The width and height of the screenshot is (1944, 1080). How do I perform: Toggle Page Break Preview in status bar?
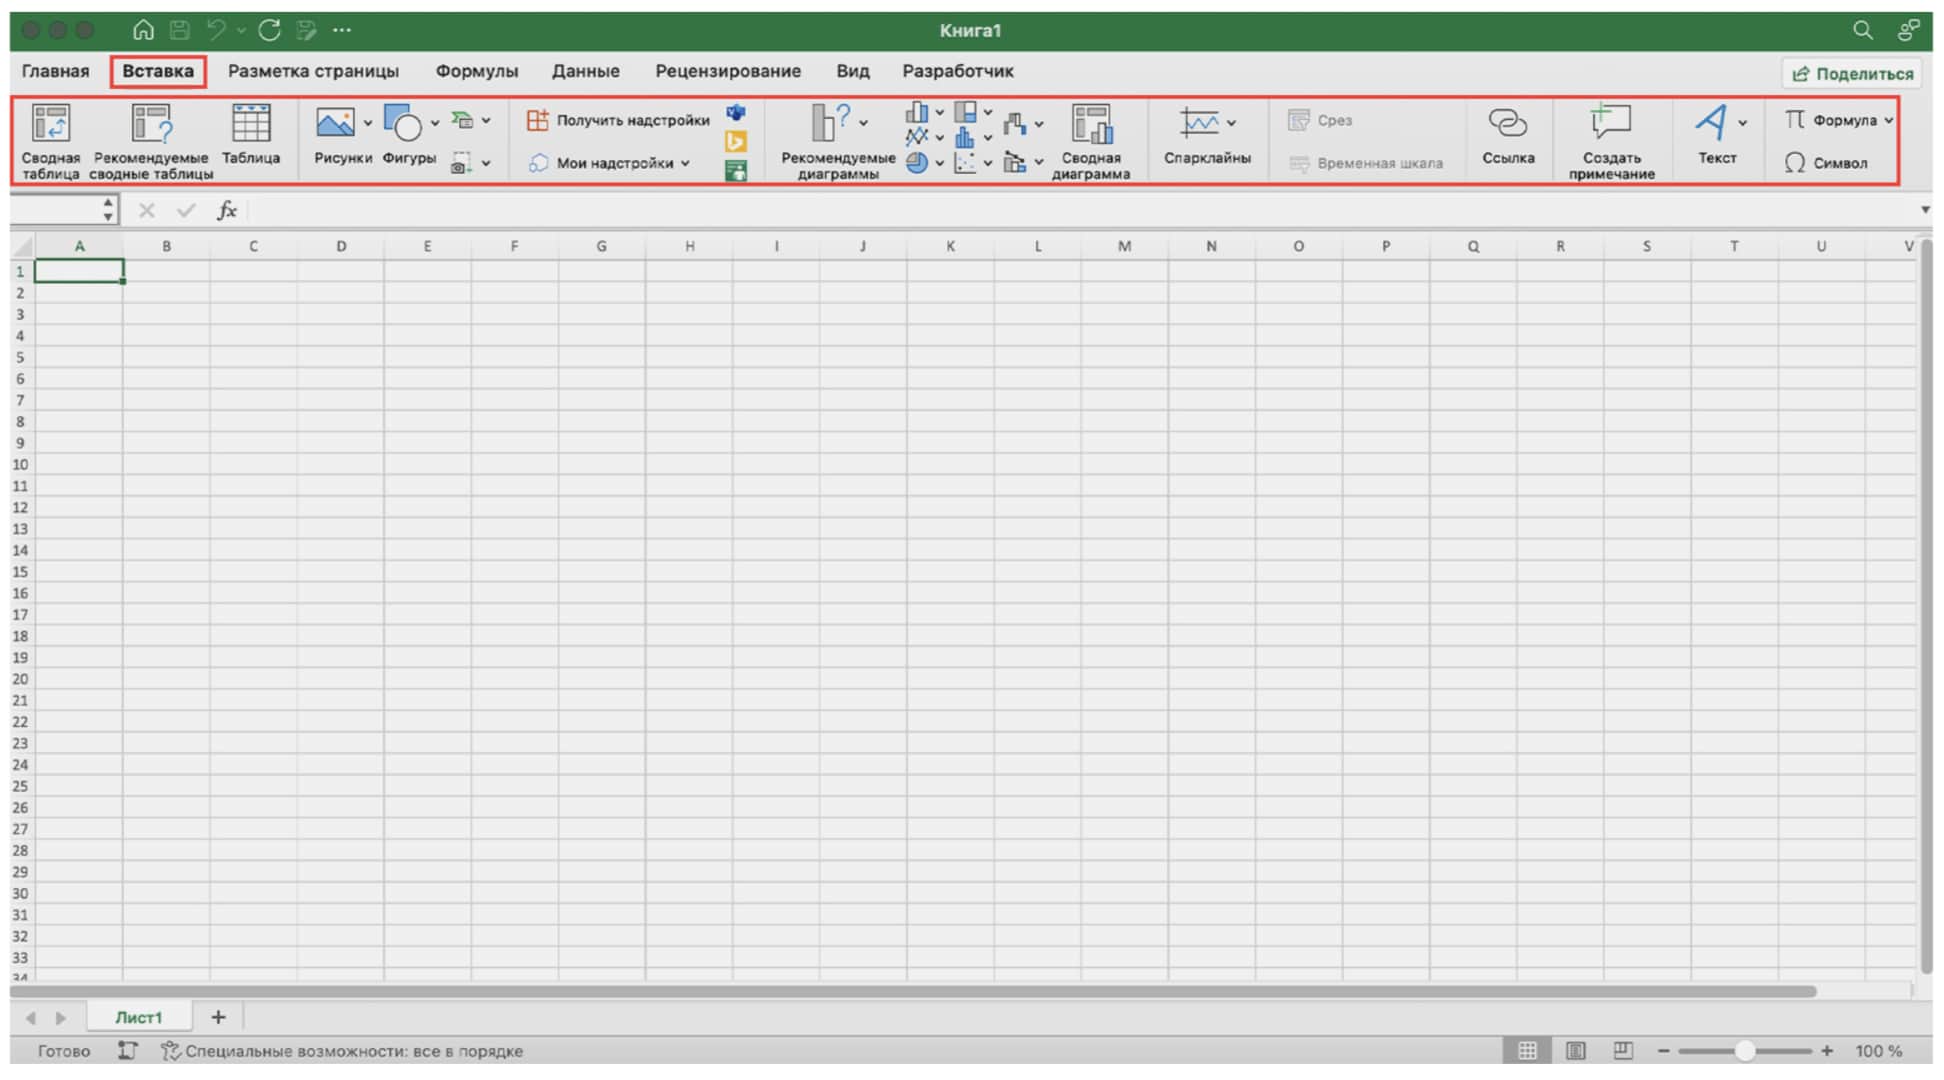click(1623, 1050)
